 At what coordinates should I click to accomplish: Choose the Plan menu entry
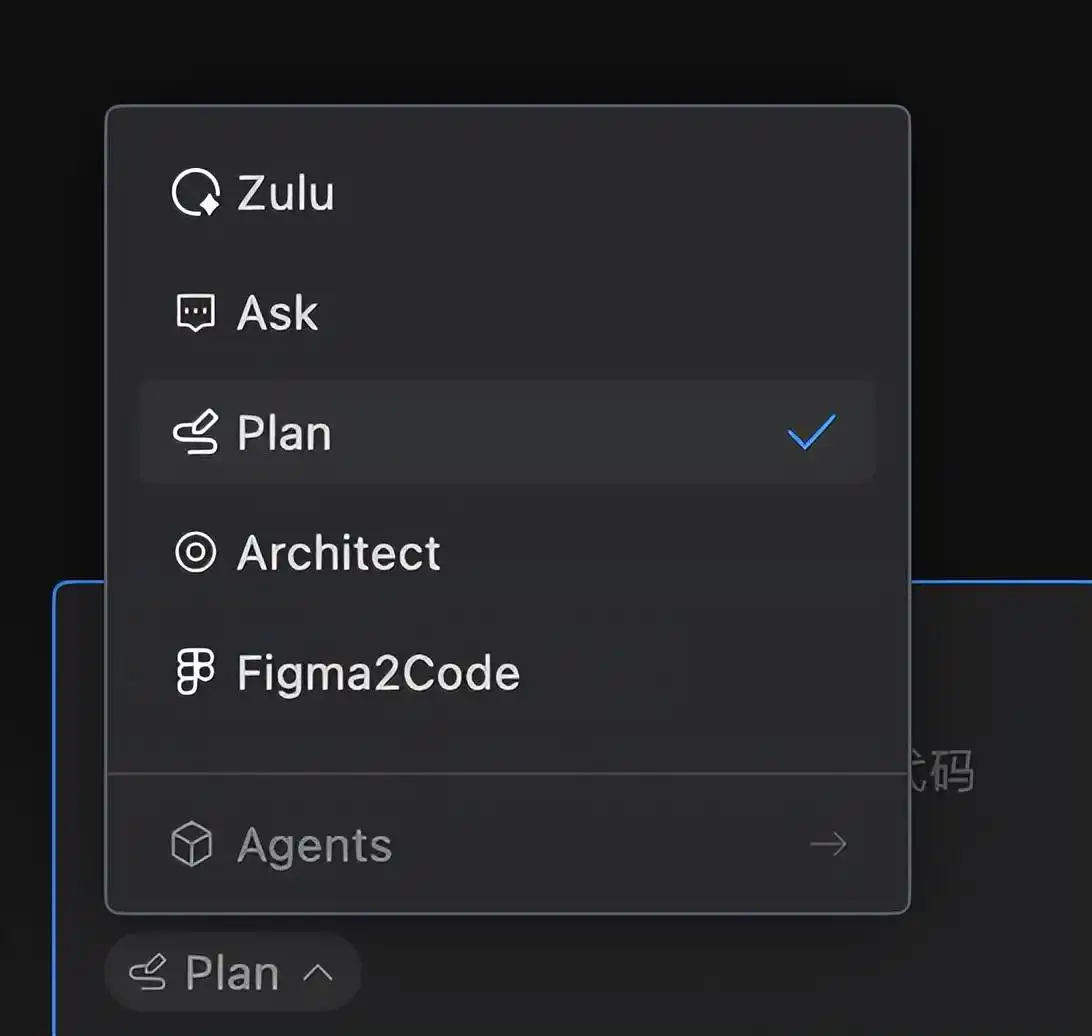(284, 434)
